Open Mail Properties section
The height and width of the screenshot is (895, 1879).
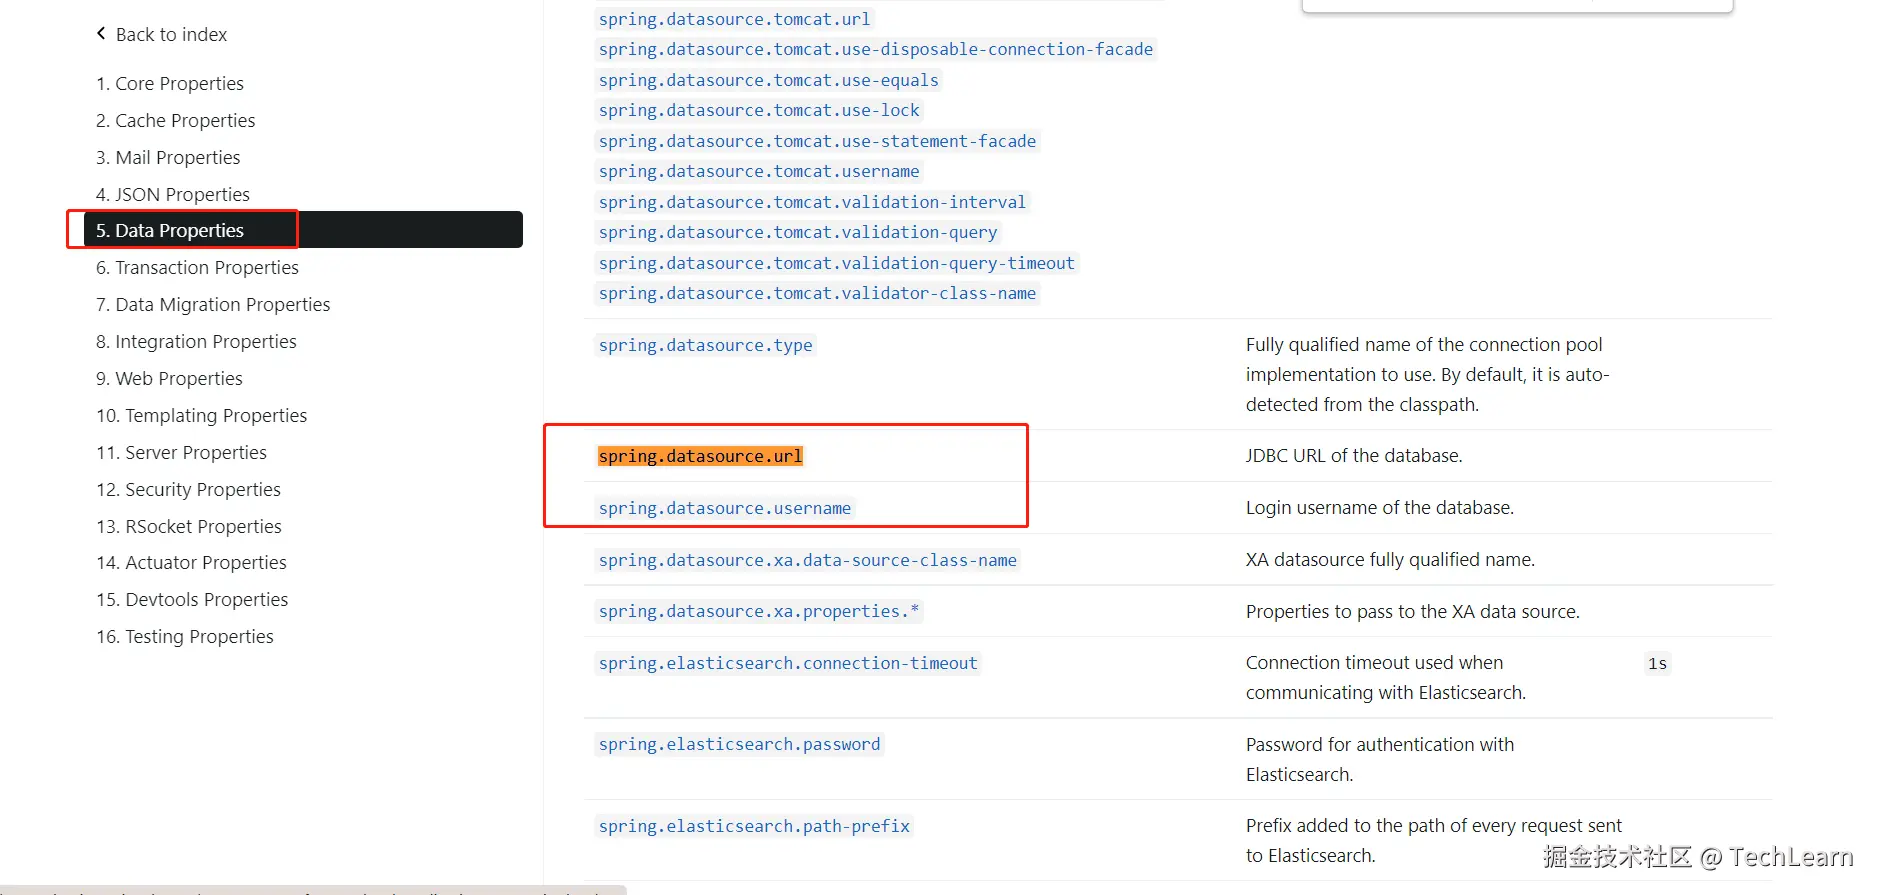click(168, 157)
